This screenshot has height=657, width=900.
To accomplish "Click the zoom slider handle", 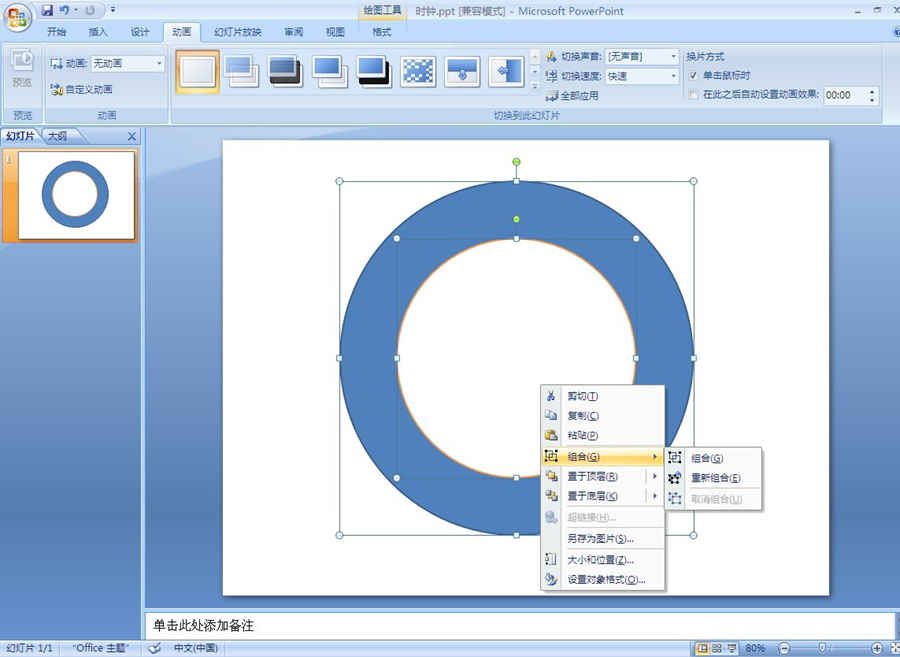I will click(x=823, y=648).
